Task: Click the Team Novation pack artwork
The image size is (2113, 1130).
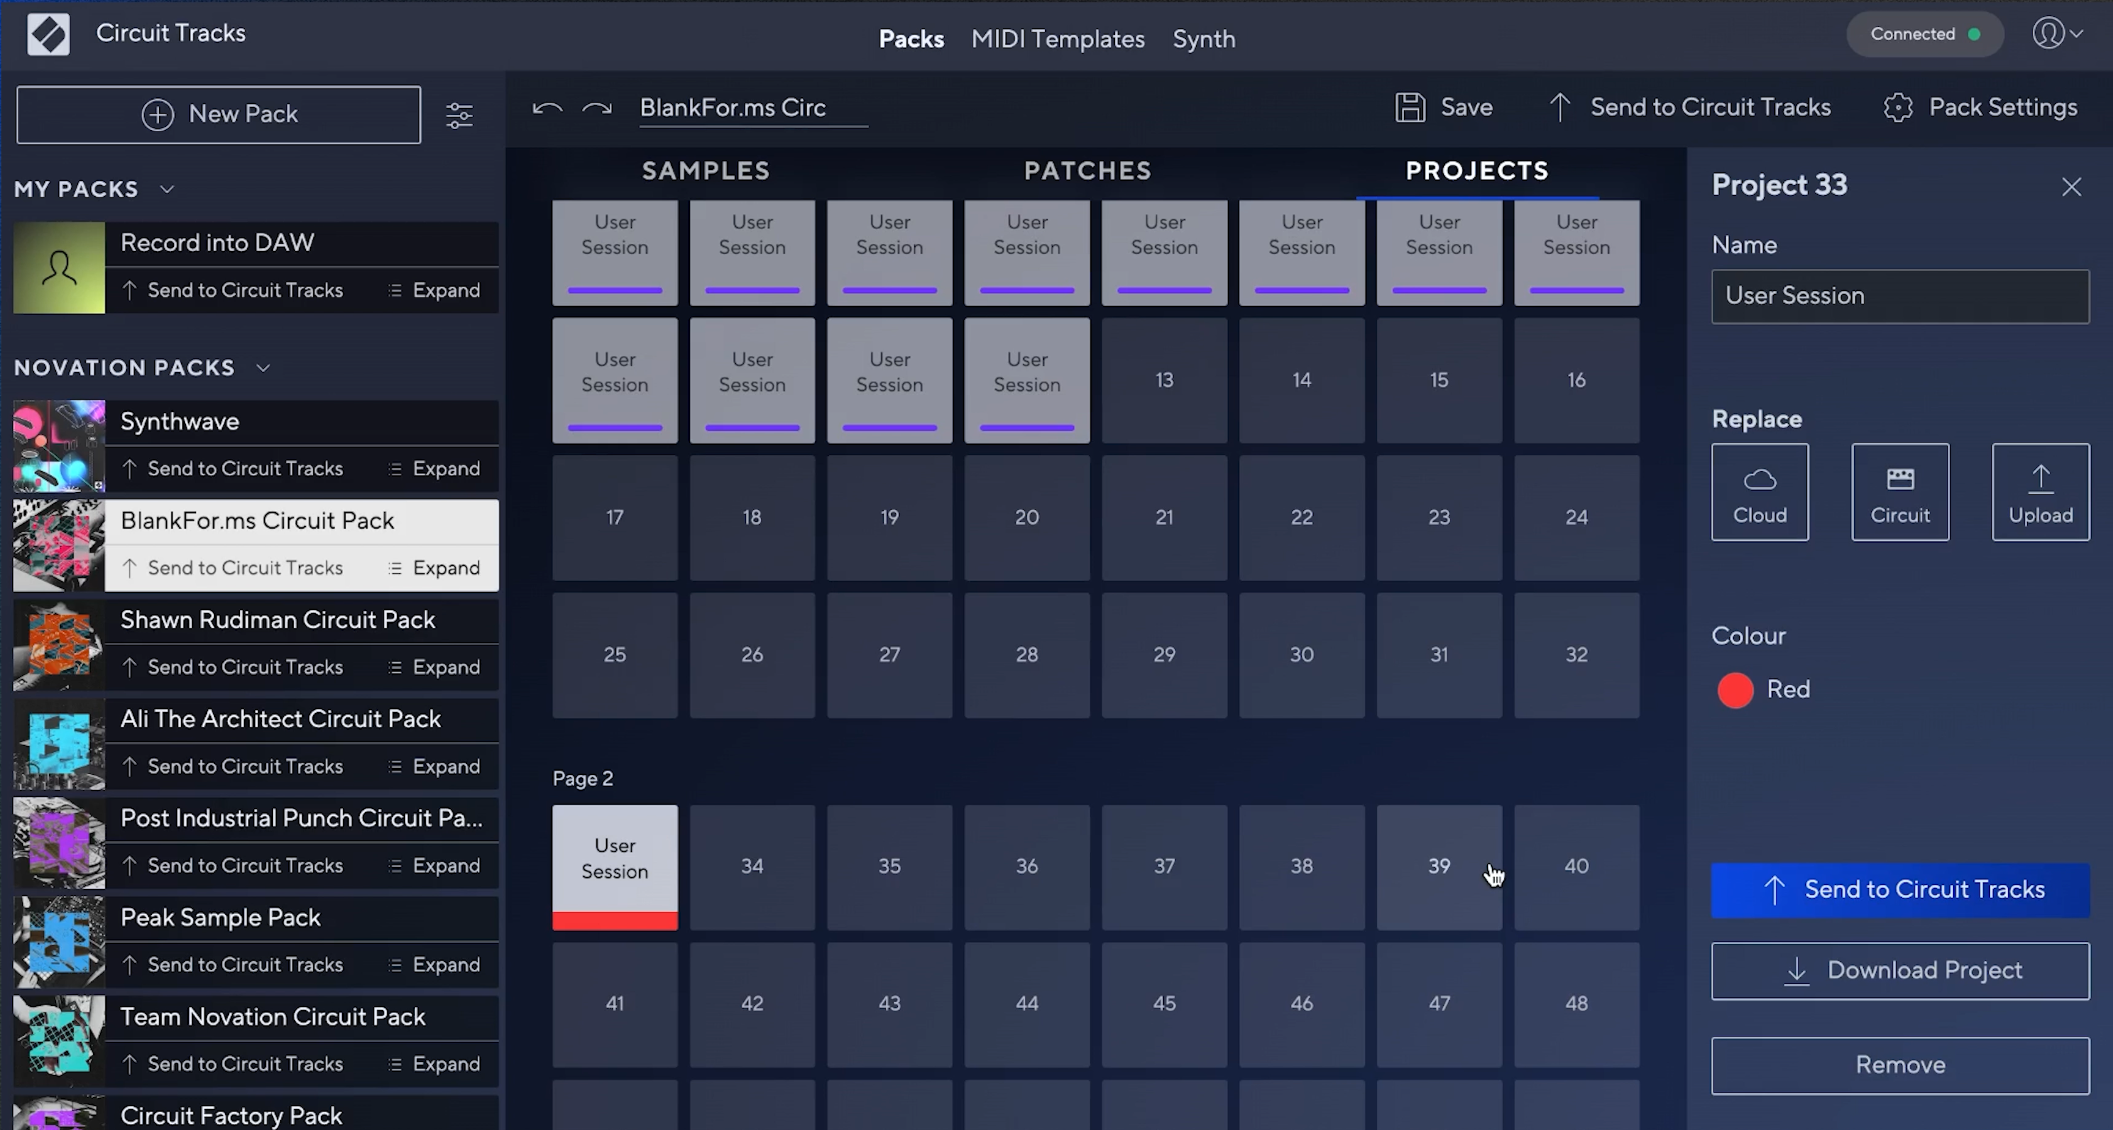Action: (x=59, y=1041)
